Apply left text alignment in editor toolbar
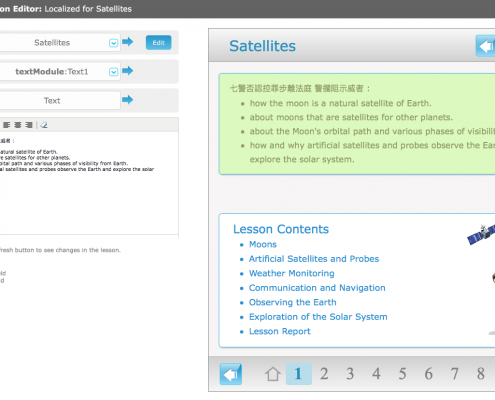 [x=7, y=125]
